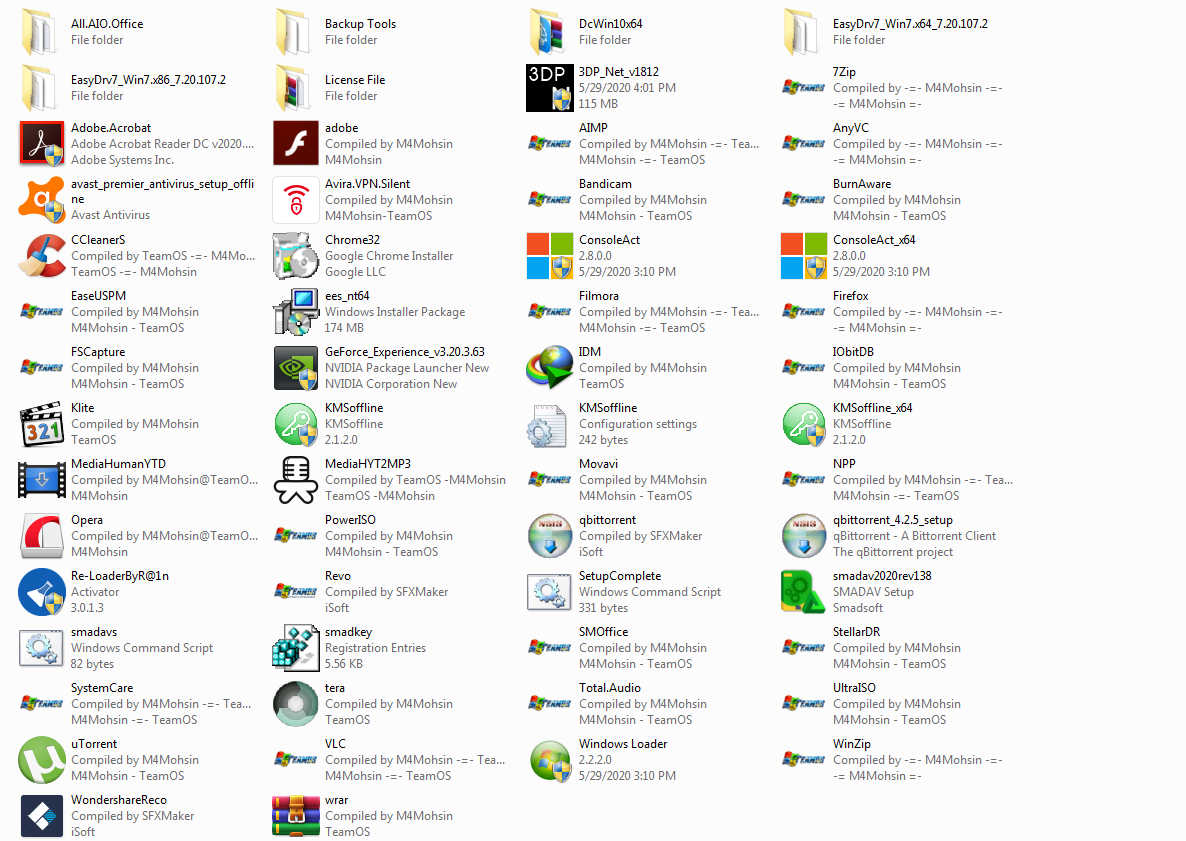Viewport: 1186px width, 841px height.
Task: Click the 3DP_Net_v1812 black icon
Action: (x=550, y=88)
